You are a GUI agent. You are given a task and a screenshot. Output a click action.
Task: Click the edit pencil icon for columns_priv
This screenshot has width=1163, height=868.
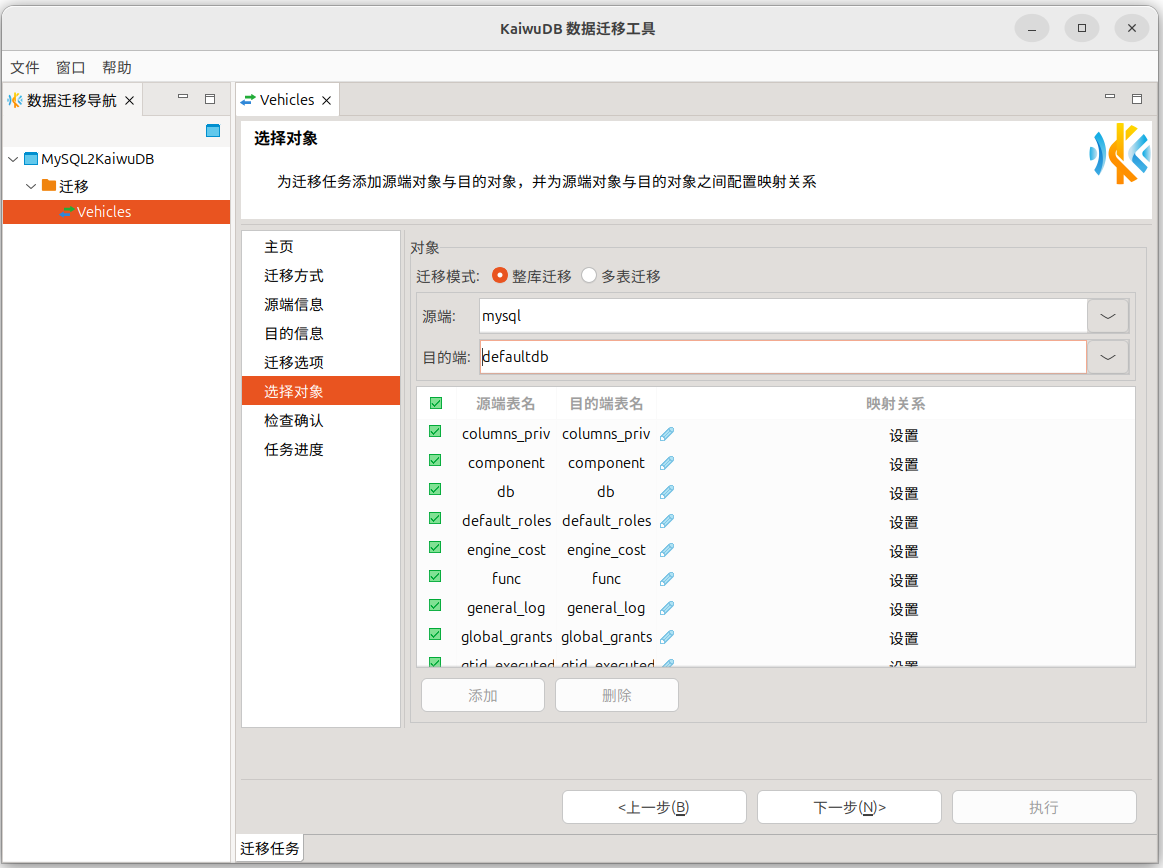[x=667, y=434]
